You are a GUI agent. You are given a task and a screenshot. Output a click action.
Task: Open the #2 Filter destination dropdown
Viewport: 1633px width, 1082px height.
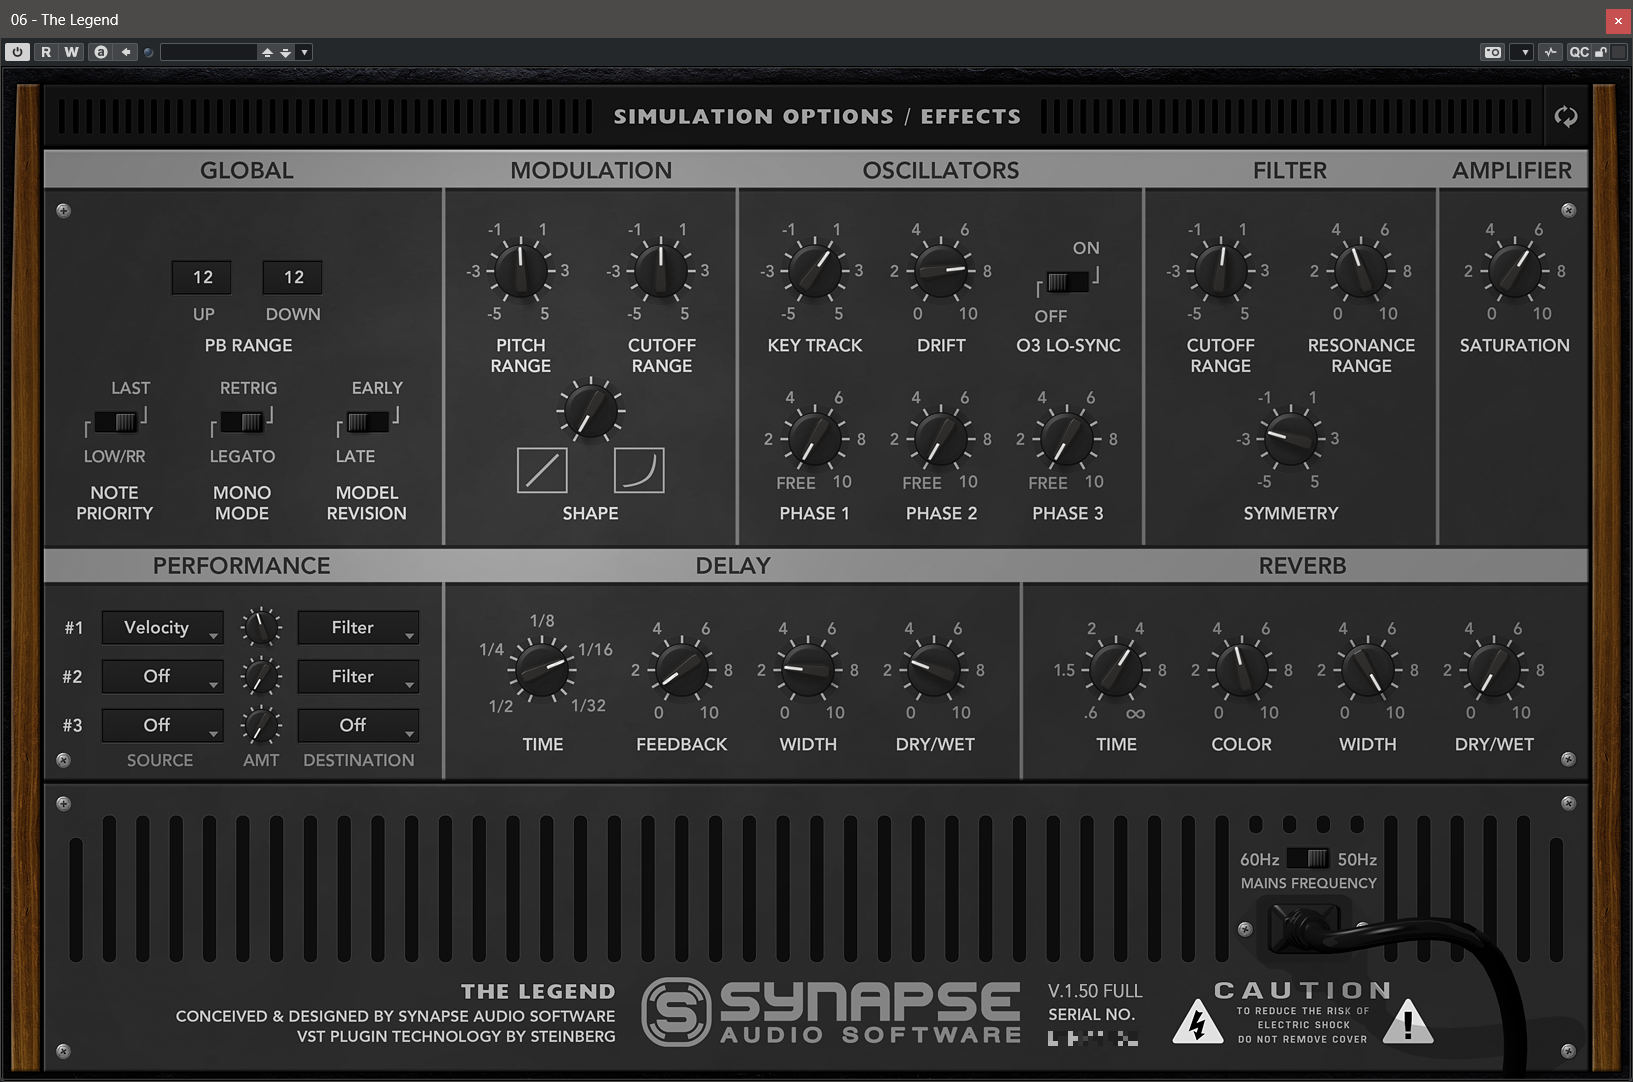point(358,677)
